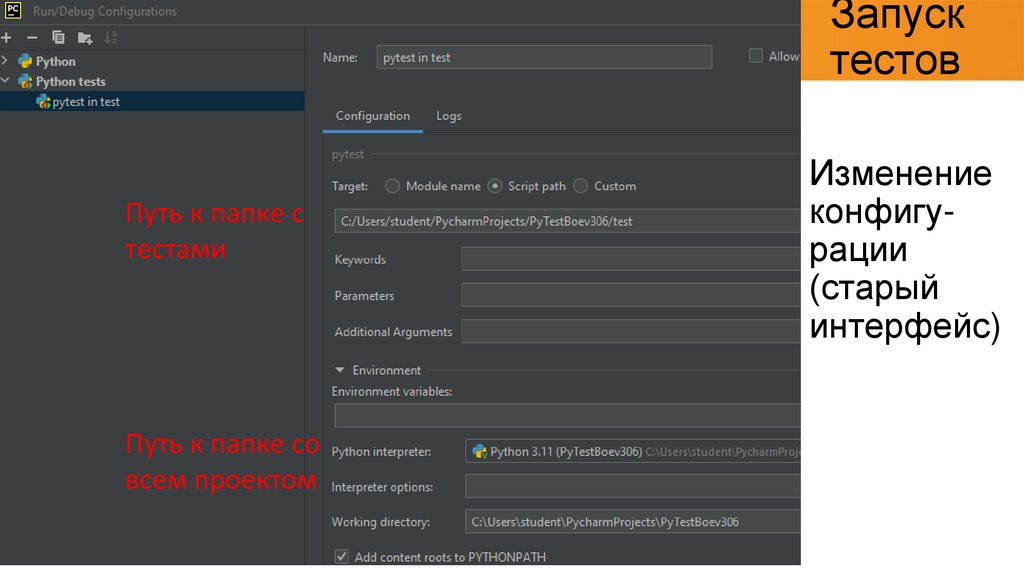
Task: Switch to the Logs tab
Action: click(449, 116)
